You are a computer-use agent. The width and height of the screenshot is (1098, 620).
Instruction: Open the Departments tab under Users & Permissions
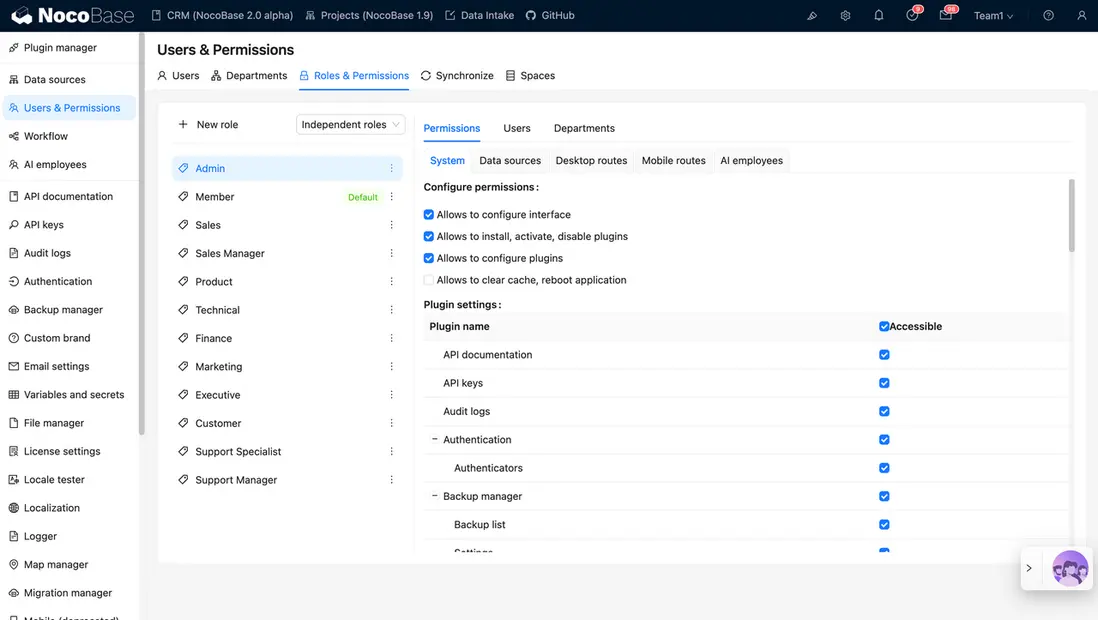pos(249,76)
